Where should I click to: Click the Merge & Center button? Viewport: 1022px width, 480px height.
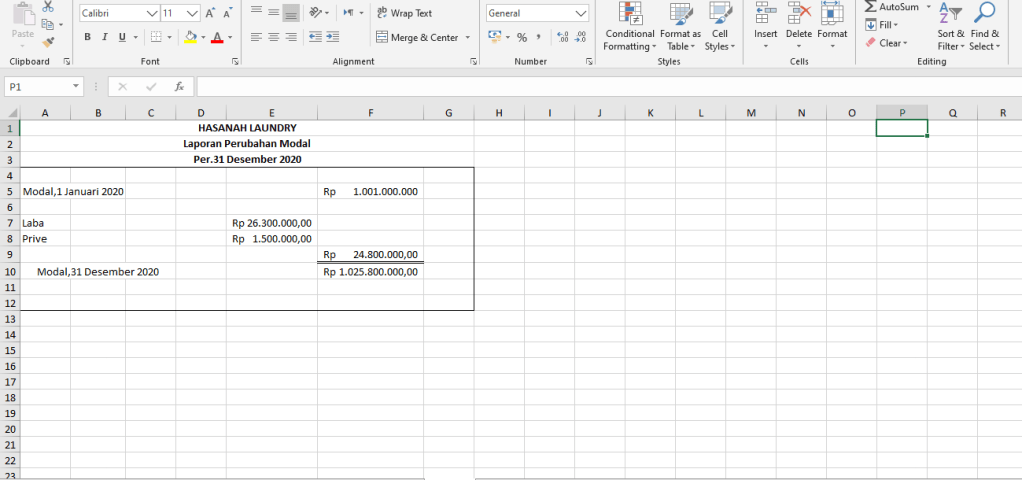[417, 37]
